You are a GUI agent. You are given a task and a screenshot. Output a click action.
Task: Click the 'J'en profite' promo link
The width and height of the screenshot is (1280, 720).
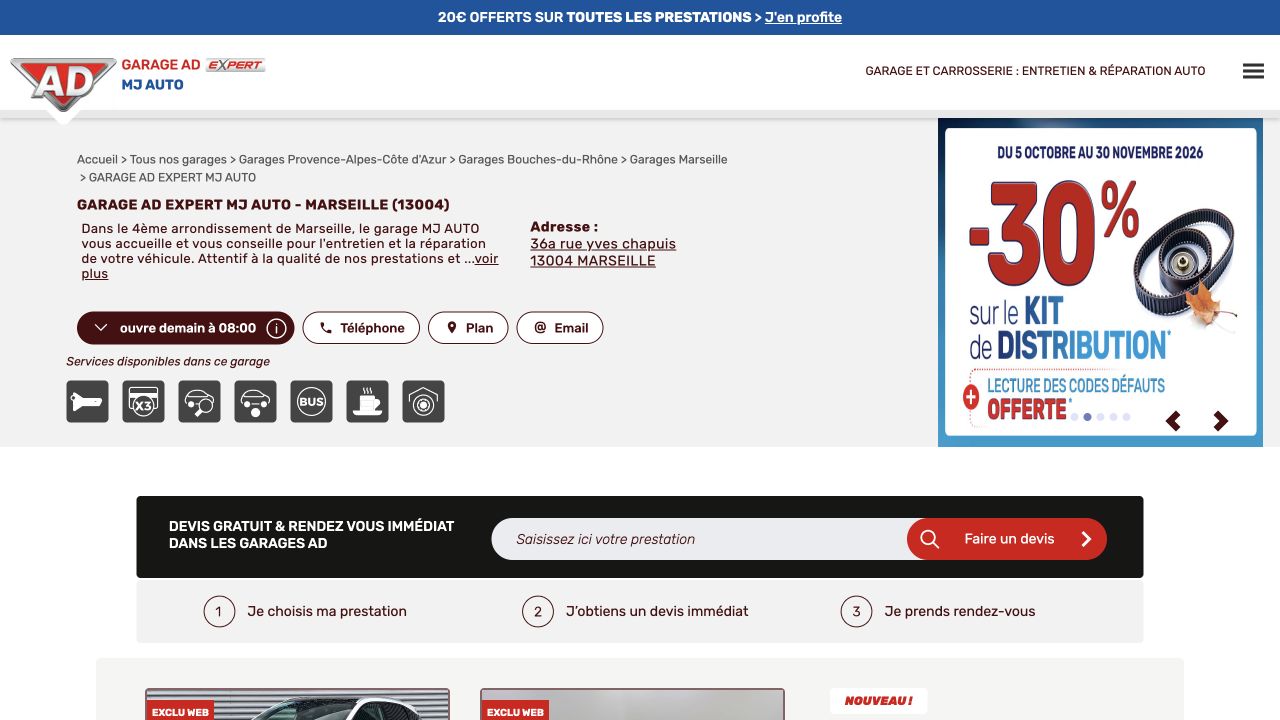tap(803, 17)
